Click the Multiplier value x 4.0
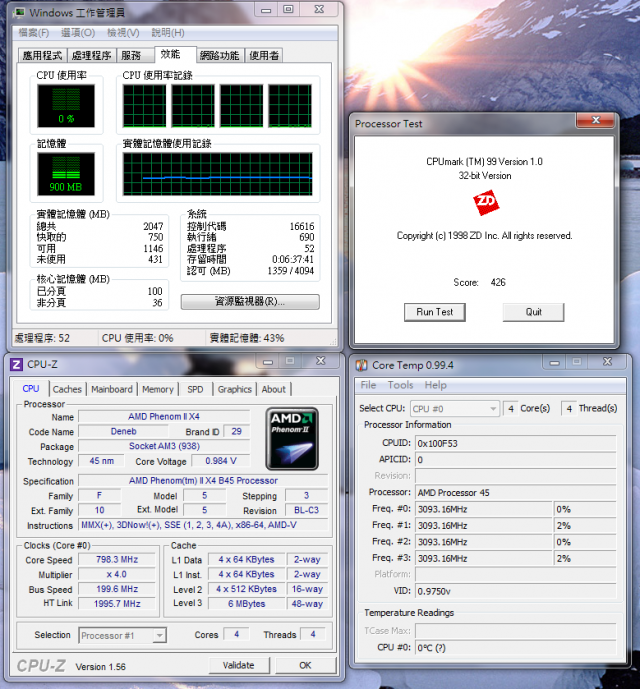640x690 pixels. [x=117, y=574]
